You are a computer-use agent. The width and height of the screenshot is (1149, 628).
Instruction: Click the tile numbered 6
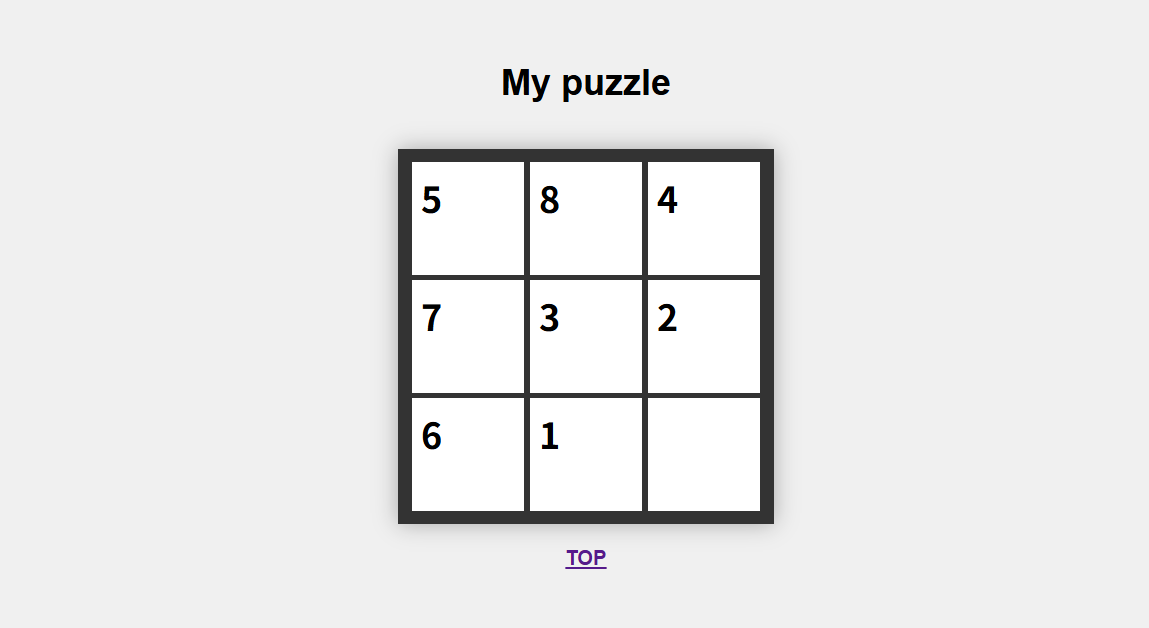[468, 454]
